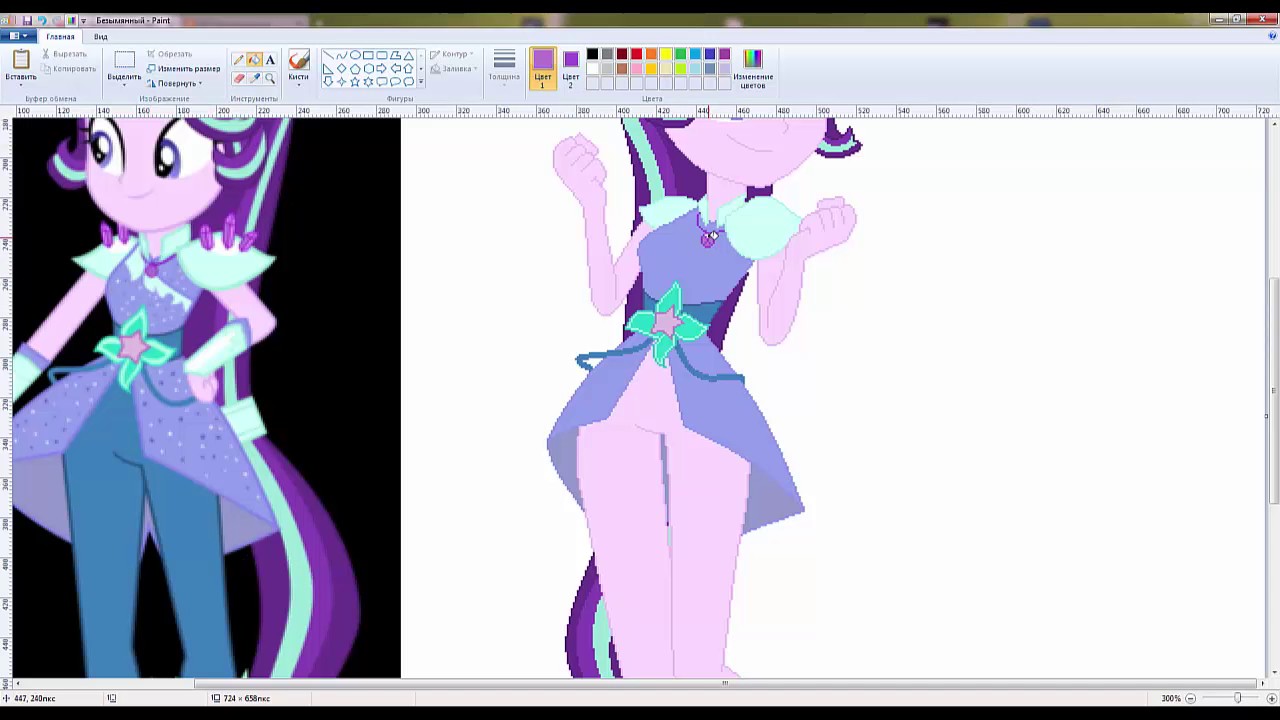Choose the Left arrow shape
This screenshot has height=720, width=1280.
pos(395,68)
